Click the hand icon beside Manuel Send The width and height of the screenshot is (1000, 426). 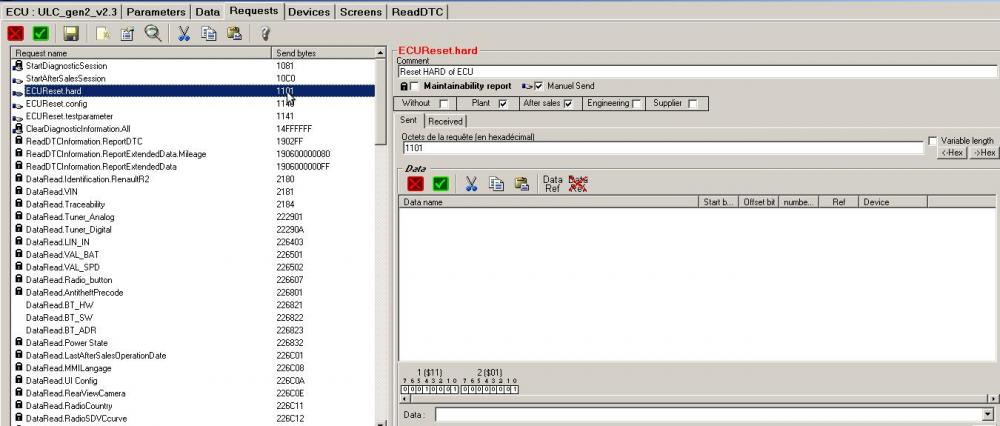[x=527, y=86]
